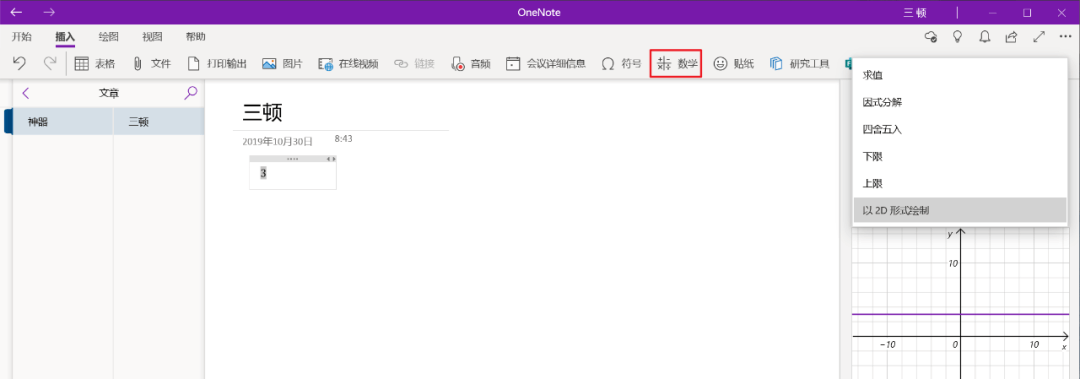The width and height of the screenshot is (1080, 379).
Task: Choose 四舍五入 from the dropdown
Action: (960, 129)
